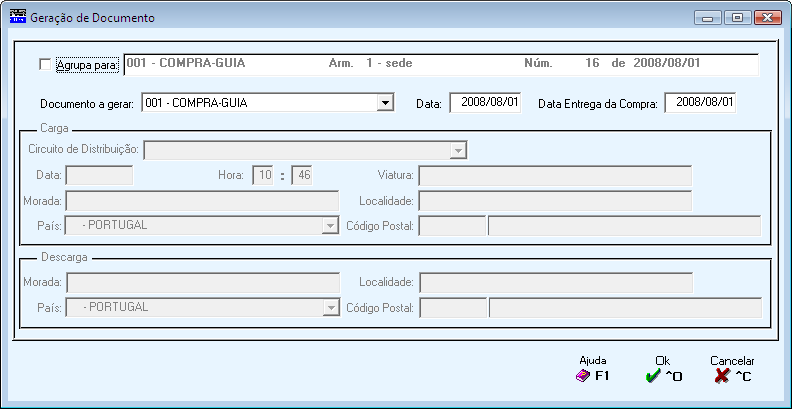Click the Carga Código Postal first field
The image size is (792, 409).
pos(453,226)
